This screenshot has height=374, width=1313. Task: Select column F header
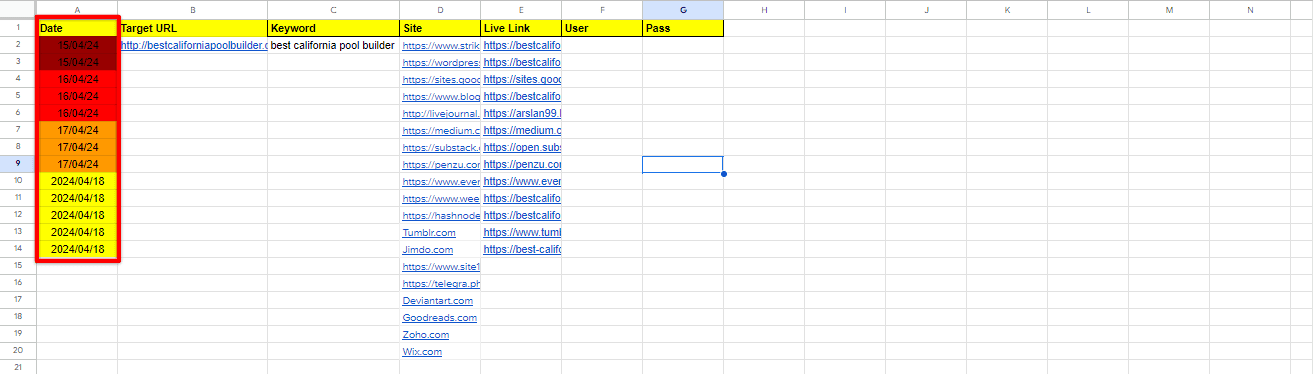coord(602,10)
